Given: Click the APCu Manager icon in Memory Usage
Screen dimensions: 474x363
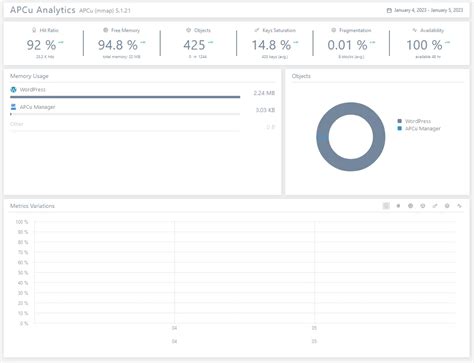Looking at the screenshot, I should 13,107.
